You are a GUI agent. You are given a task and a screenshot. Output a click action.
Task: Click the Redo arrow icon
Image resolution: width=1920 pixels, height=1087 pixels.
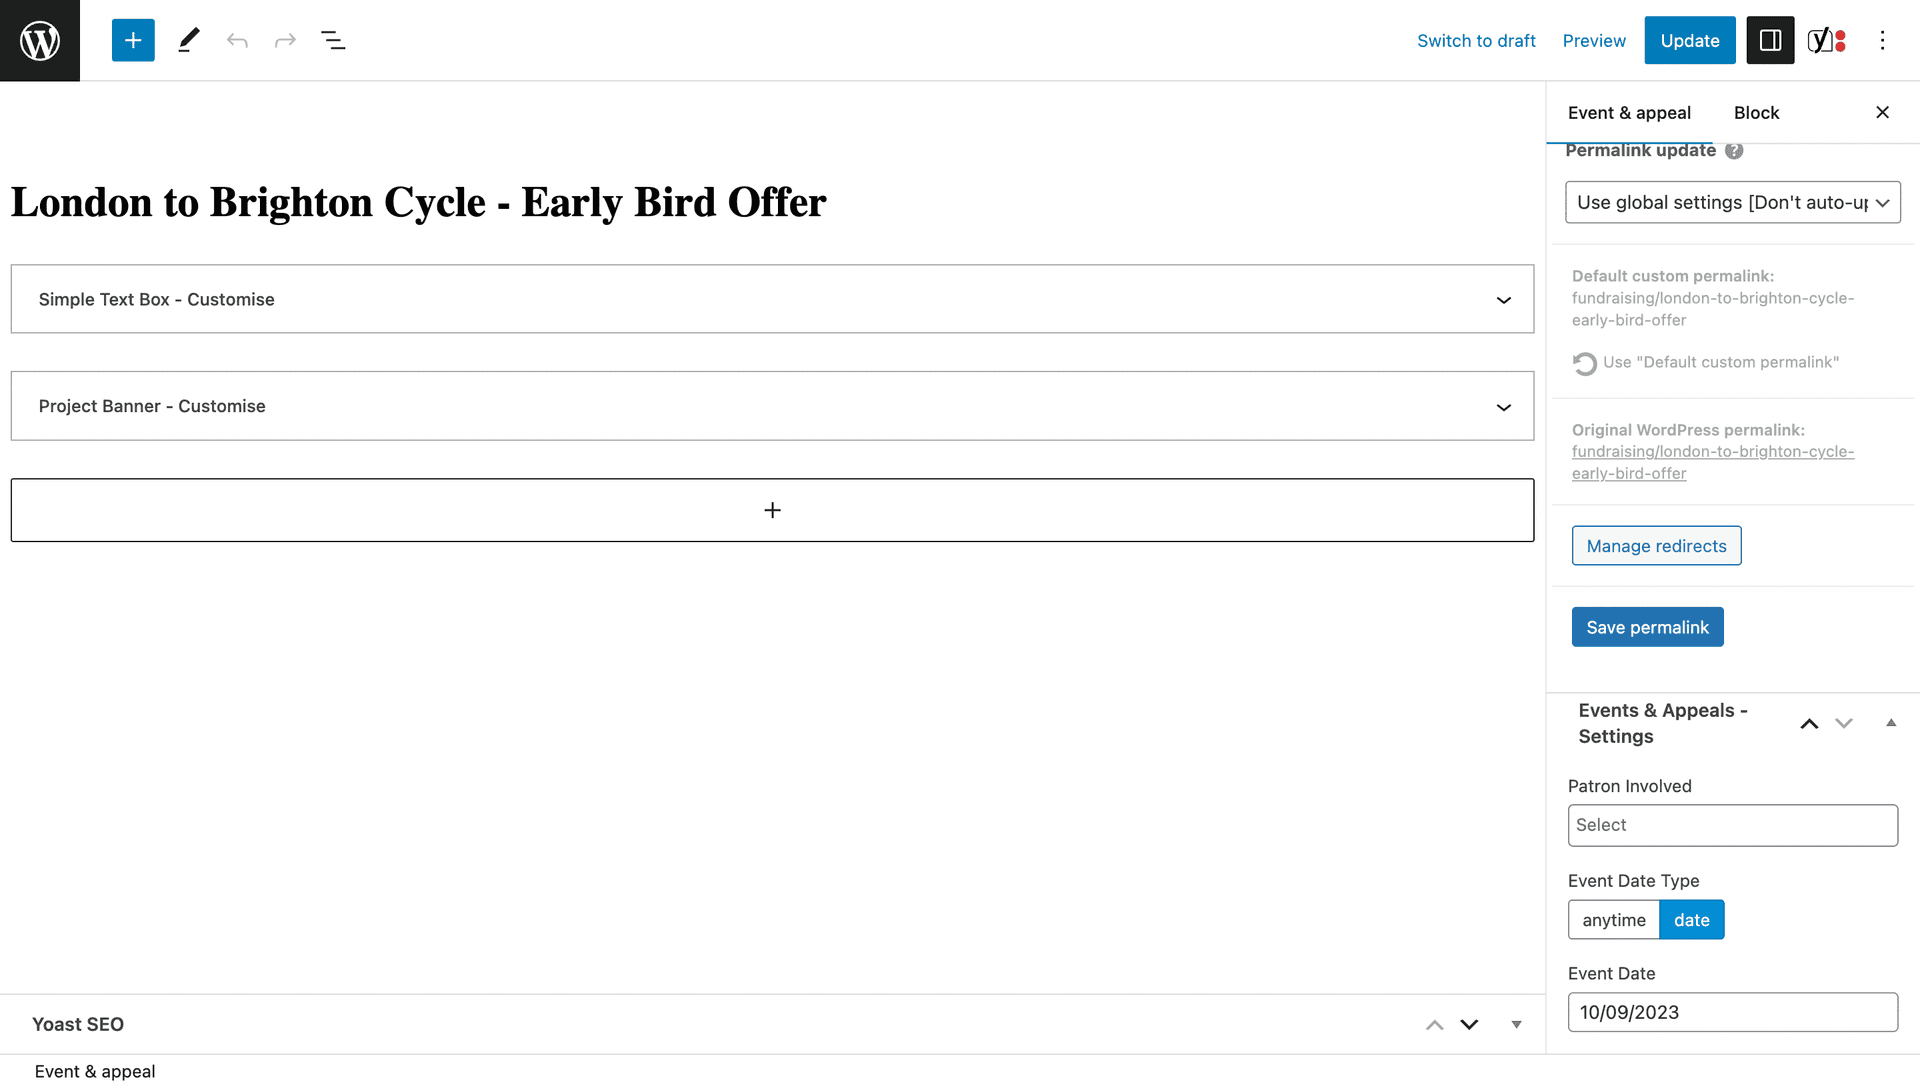(x=285, y=40)
